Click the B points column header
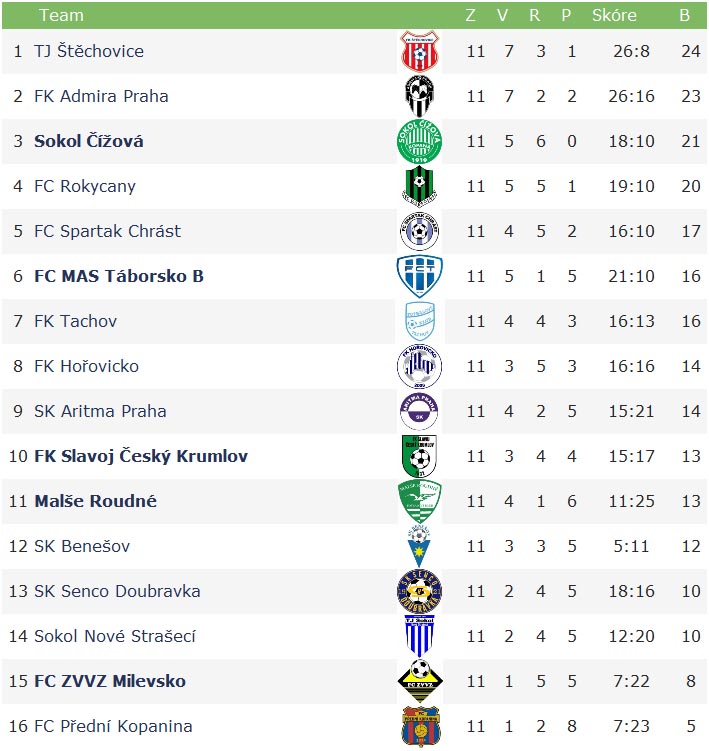 click(x=685, y=15)
